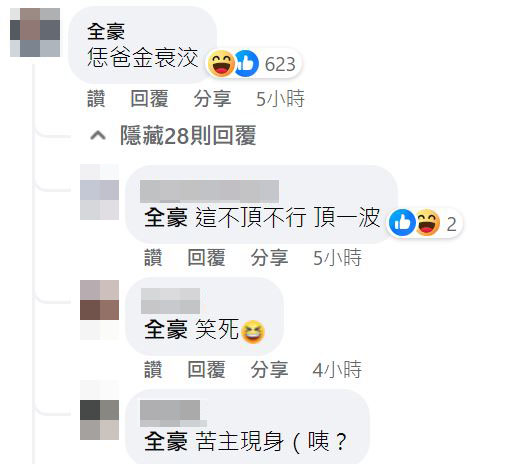The image size is (527, 464).
Task: Open the reaction count 2 on the first reply
Action: pos(451,224)
